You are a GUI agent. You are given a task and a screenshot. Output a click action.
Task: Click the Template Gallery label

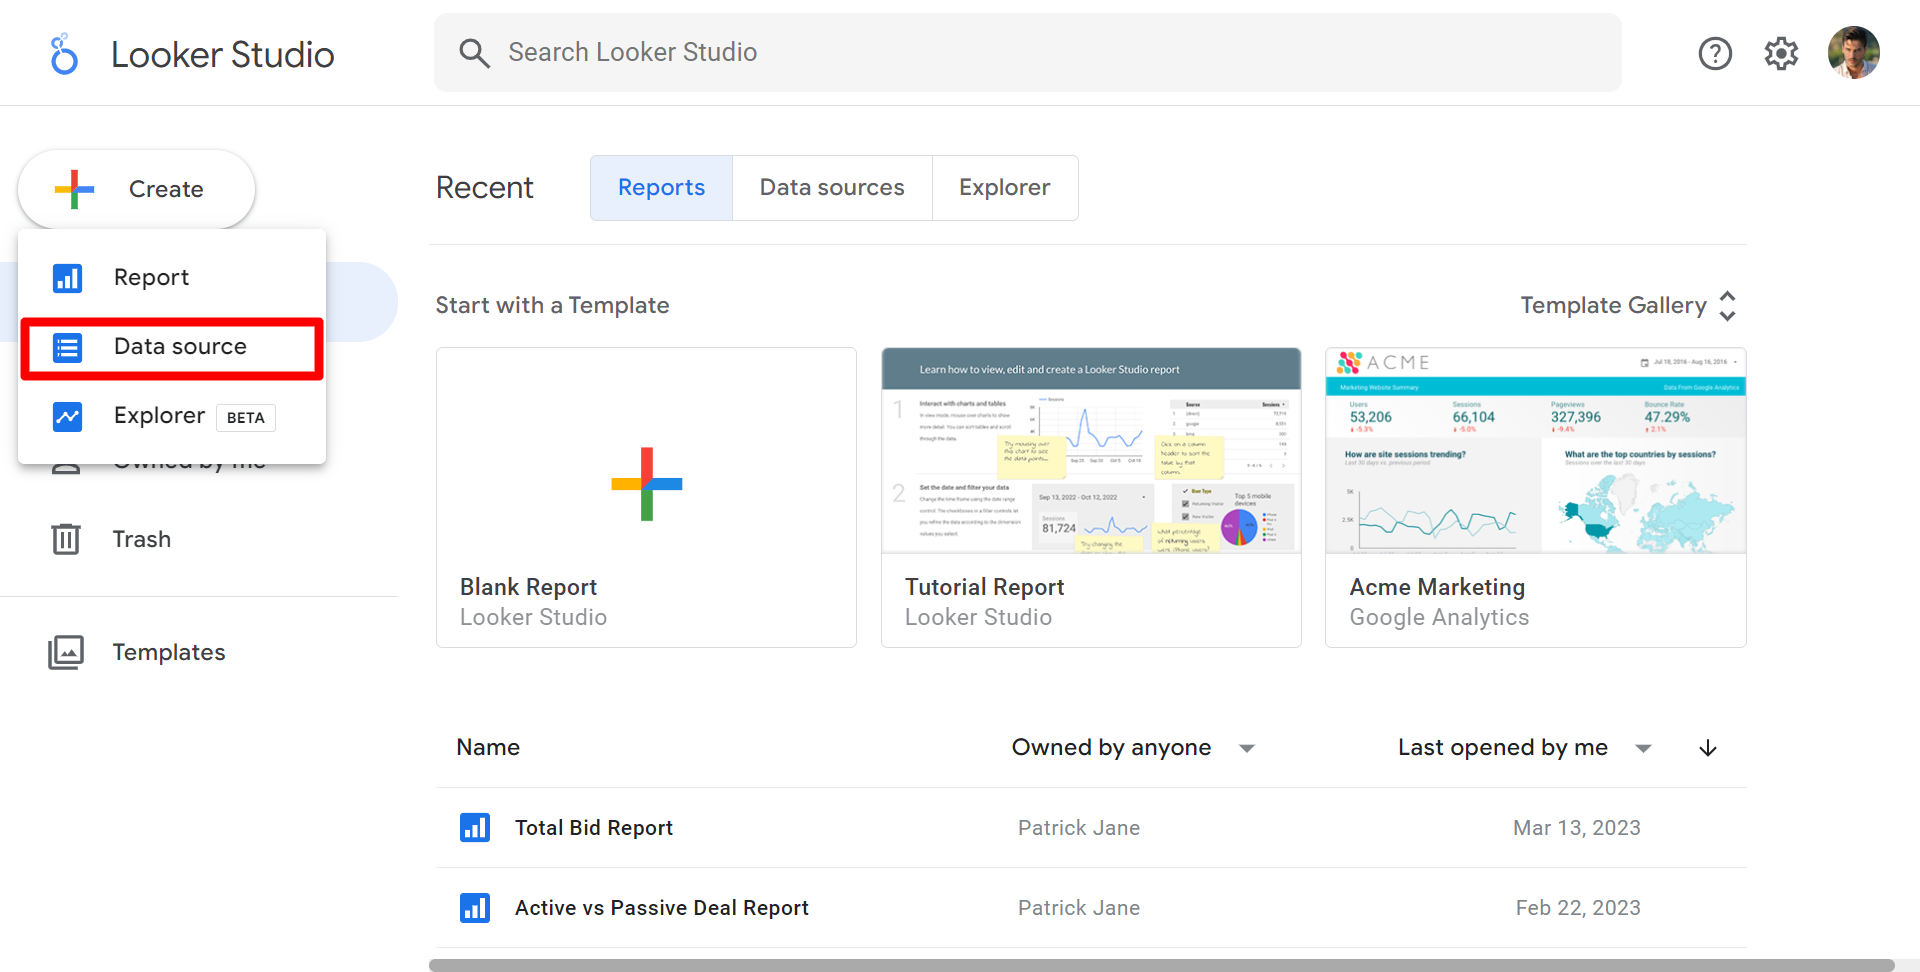(1613, 306)
